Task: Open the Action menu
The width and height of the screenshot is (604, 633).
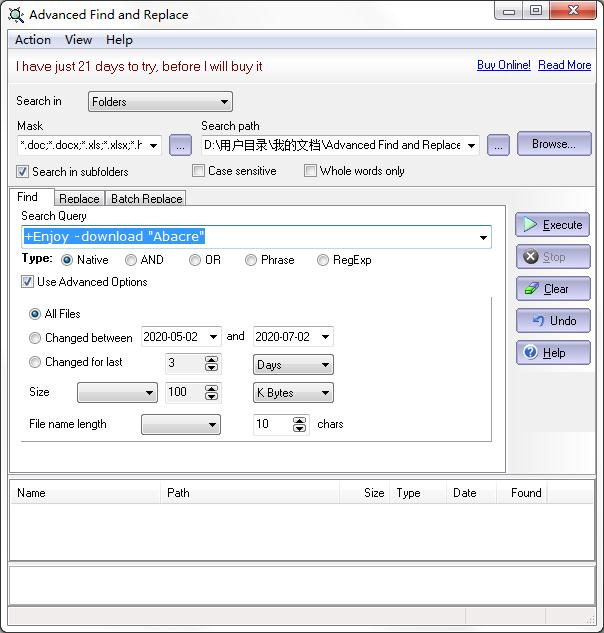Action: [x=33, y=40]
